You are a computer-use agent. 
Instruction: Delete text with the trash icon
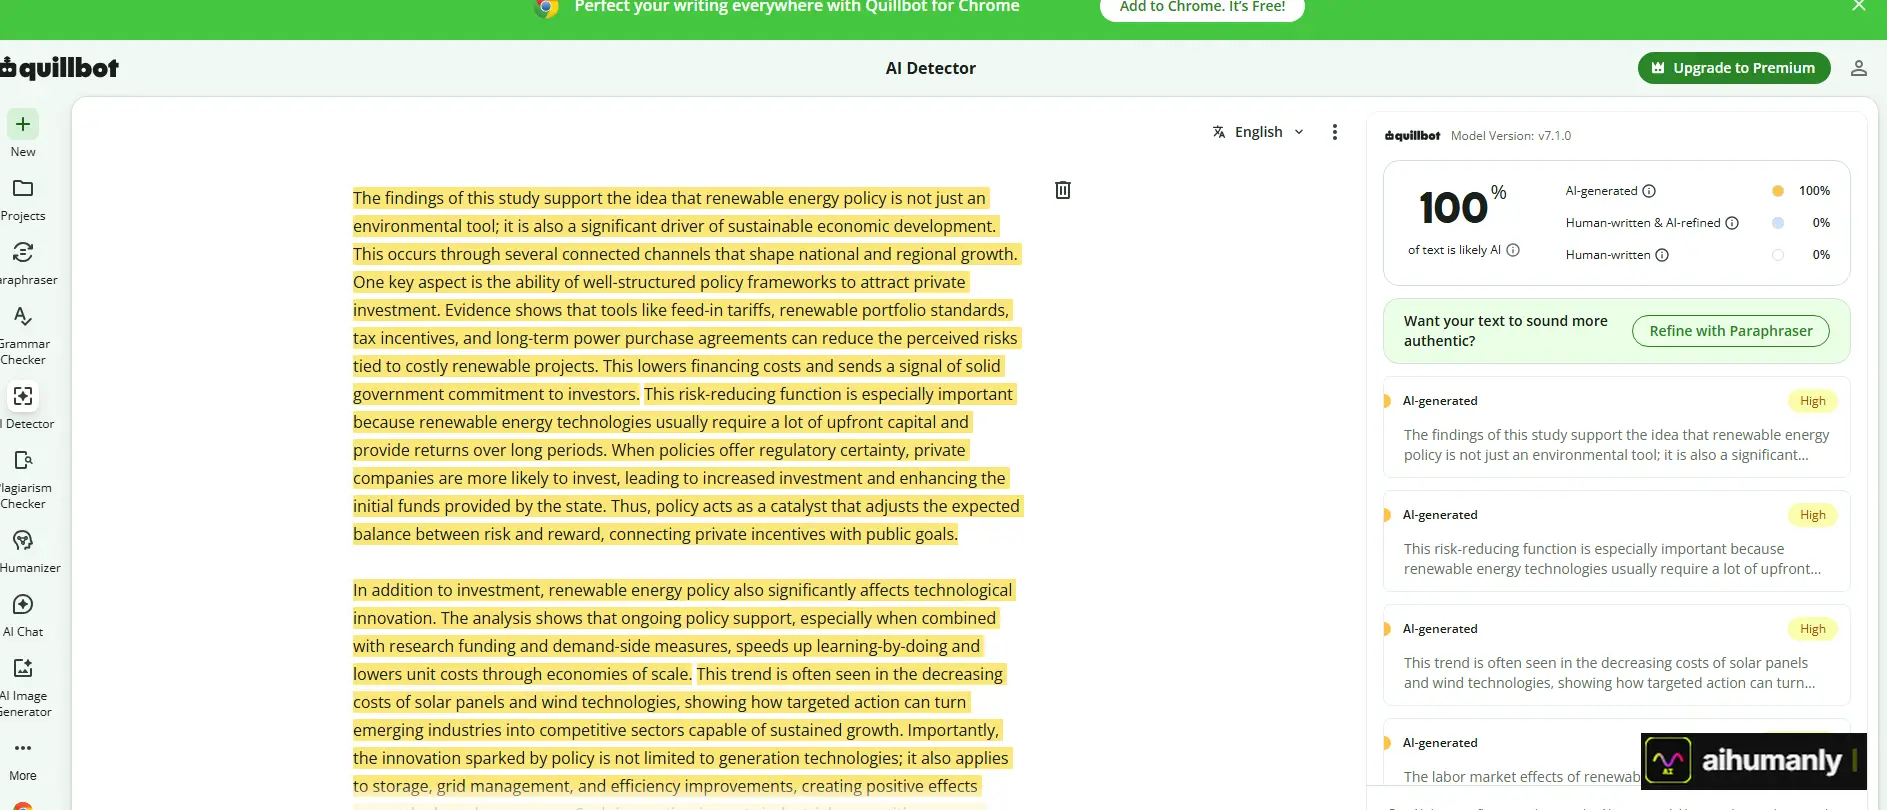tap(1063, 190)
